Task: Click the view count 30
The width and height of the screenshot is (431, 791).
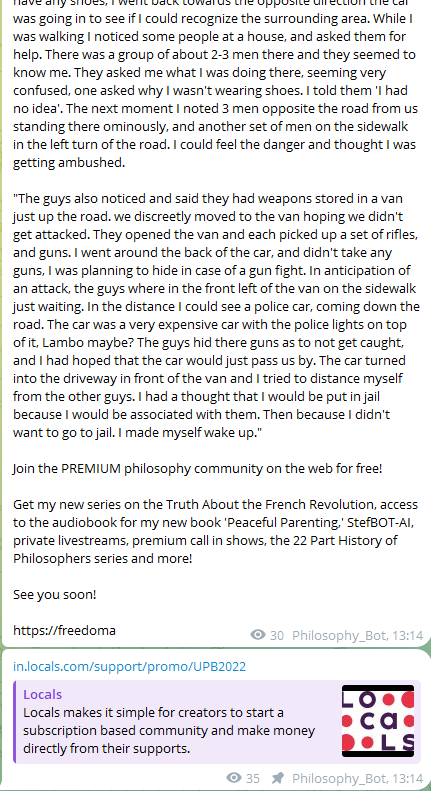Action: coord(277,635)
